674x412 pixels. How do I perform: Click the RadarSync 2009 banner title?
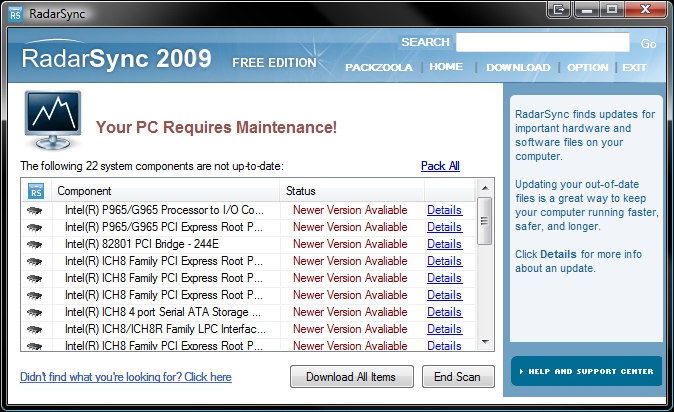click(116, 59)
